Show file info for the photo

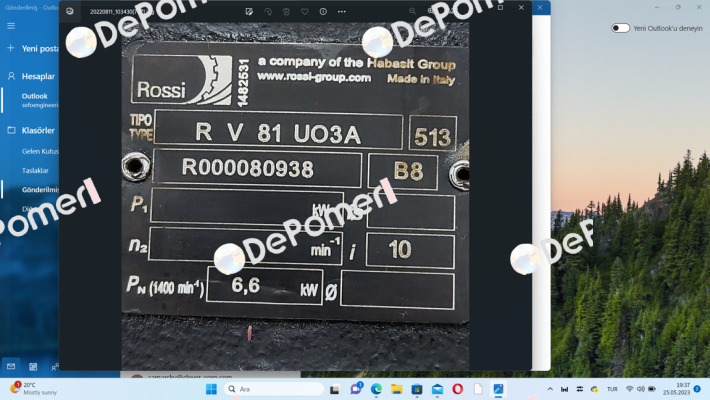click(323, 11)
